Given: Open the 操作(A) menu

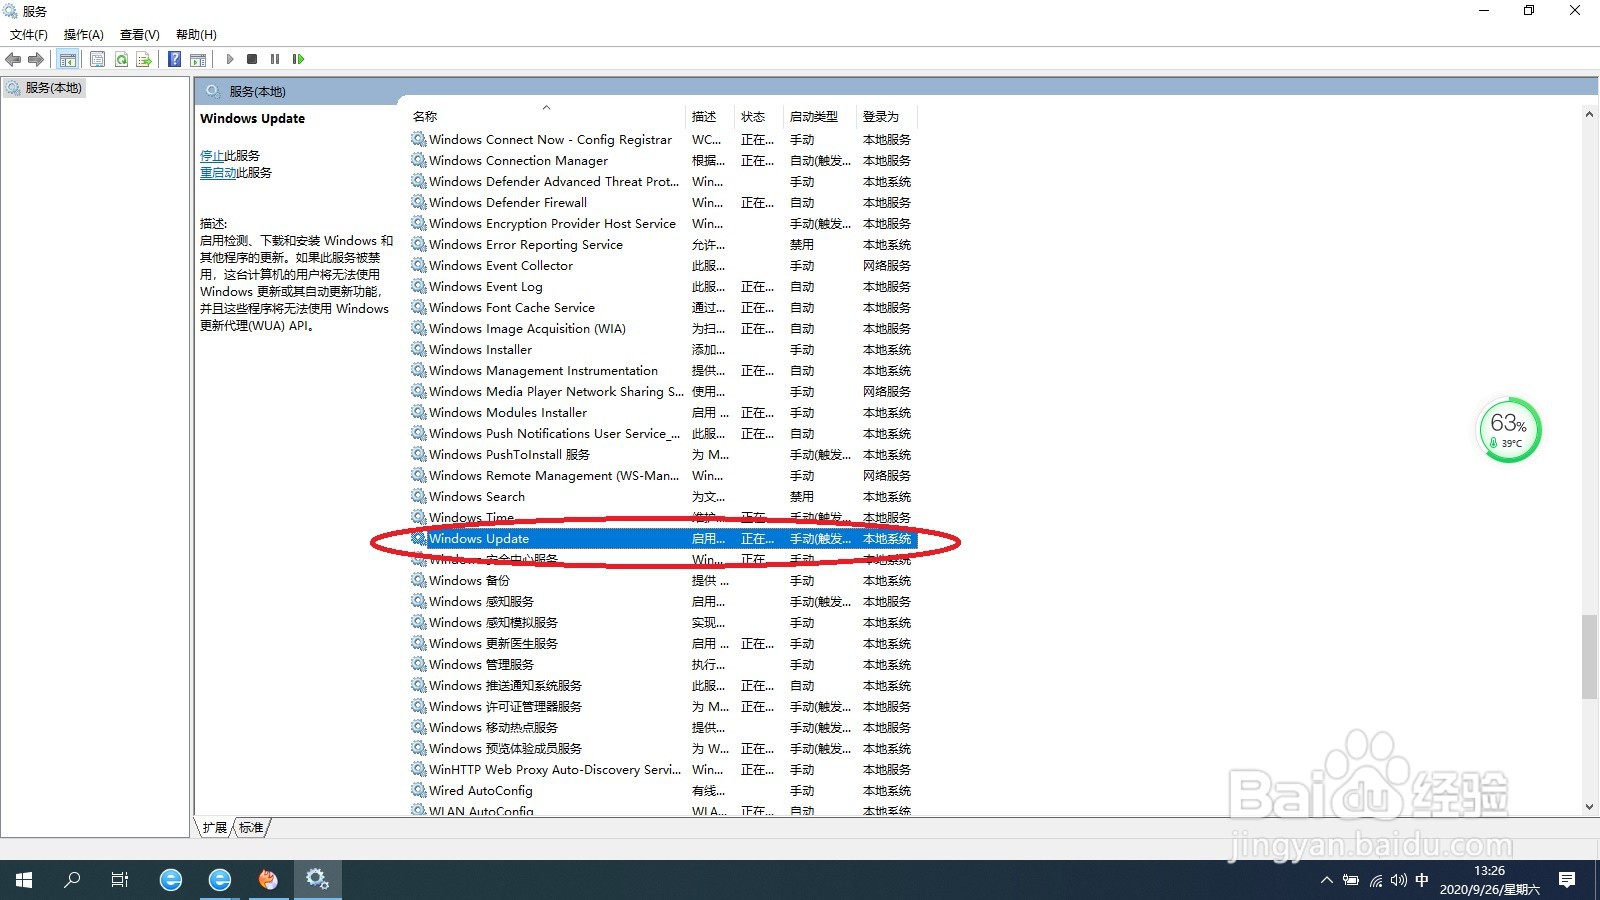Looking at the screenshot, I should (84, 34).
